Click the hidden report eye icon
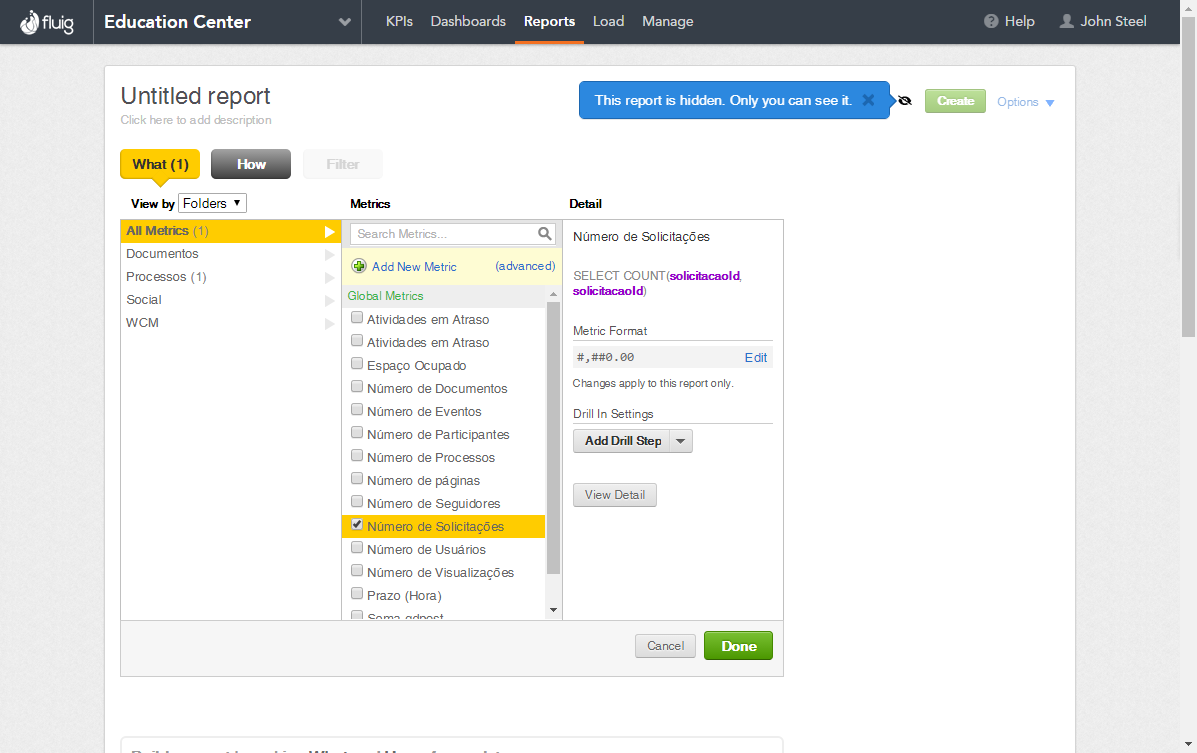Viewport: 1197px width, 753px height. pyautogui.click(x=905, y=101)
